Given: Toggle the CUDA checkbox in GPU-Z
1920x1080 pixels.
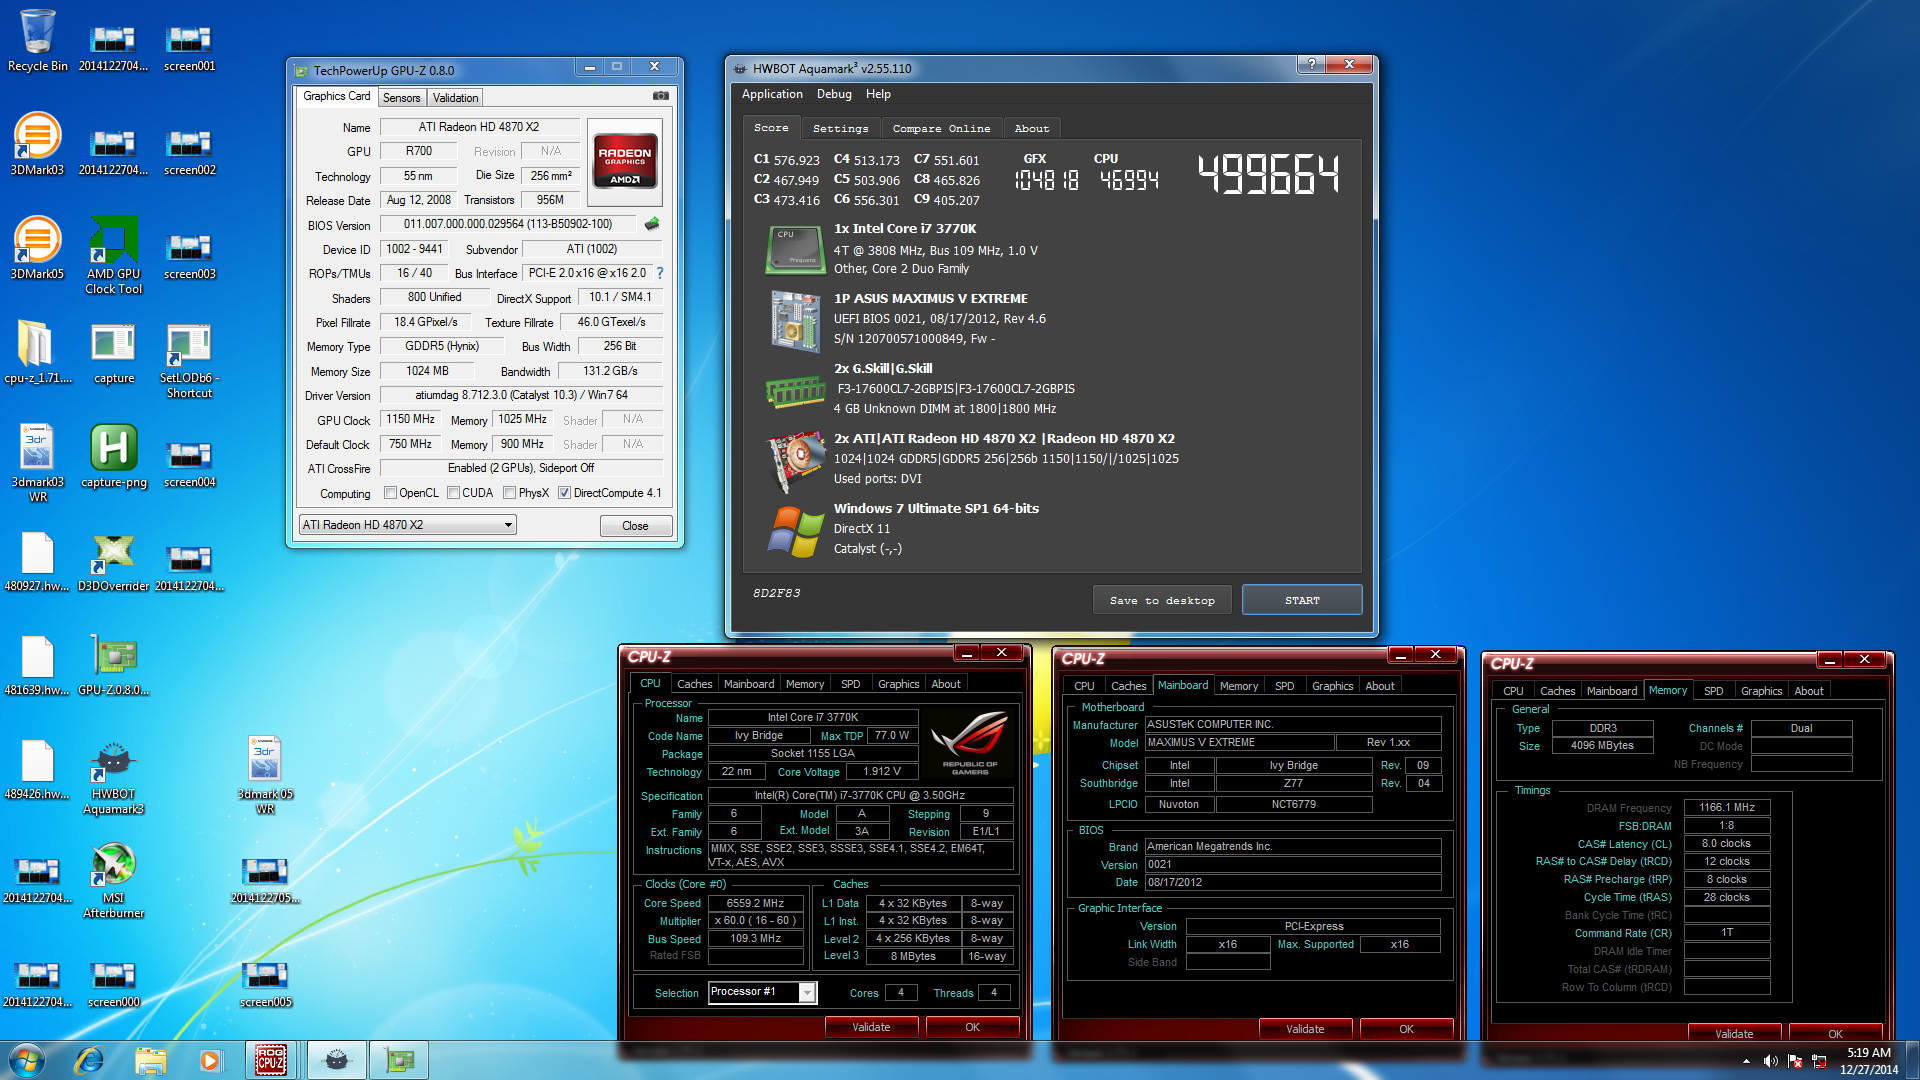Looking at the screenshot, I should coord(454,493).
